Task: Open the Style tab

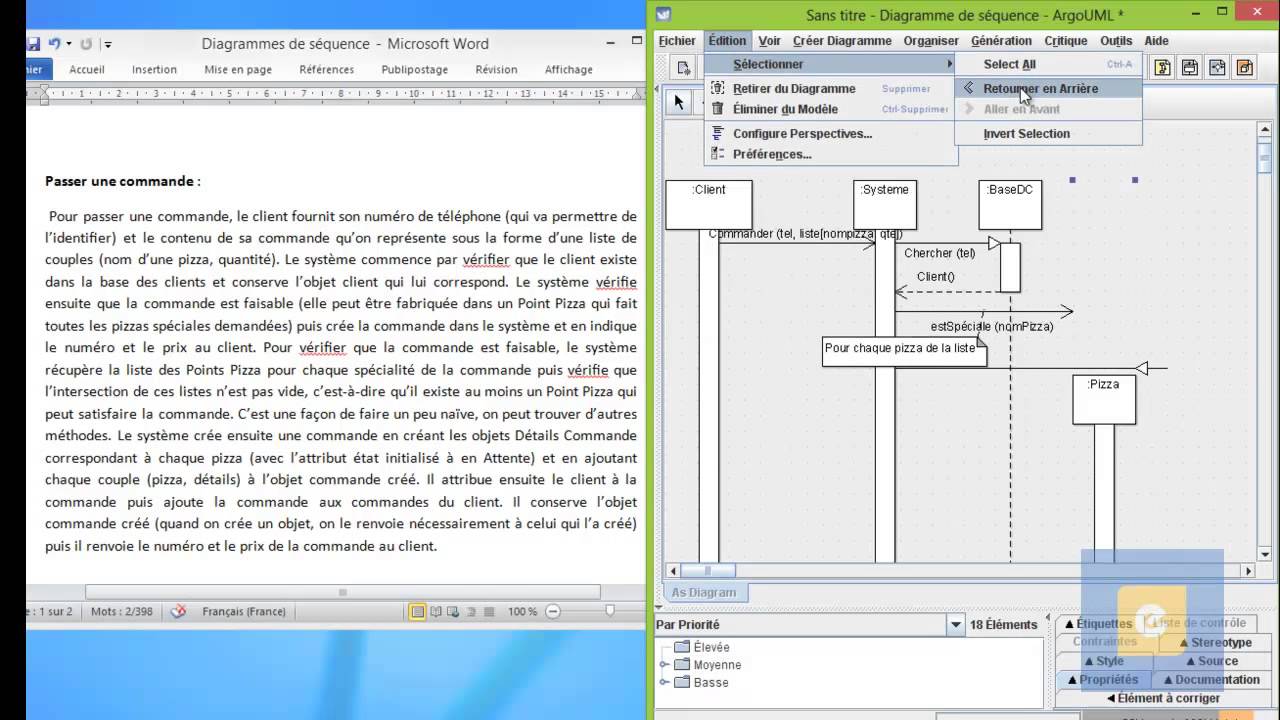Action: [x=1104, y=661]
